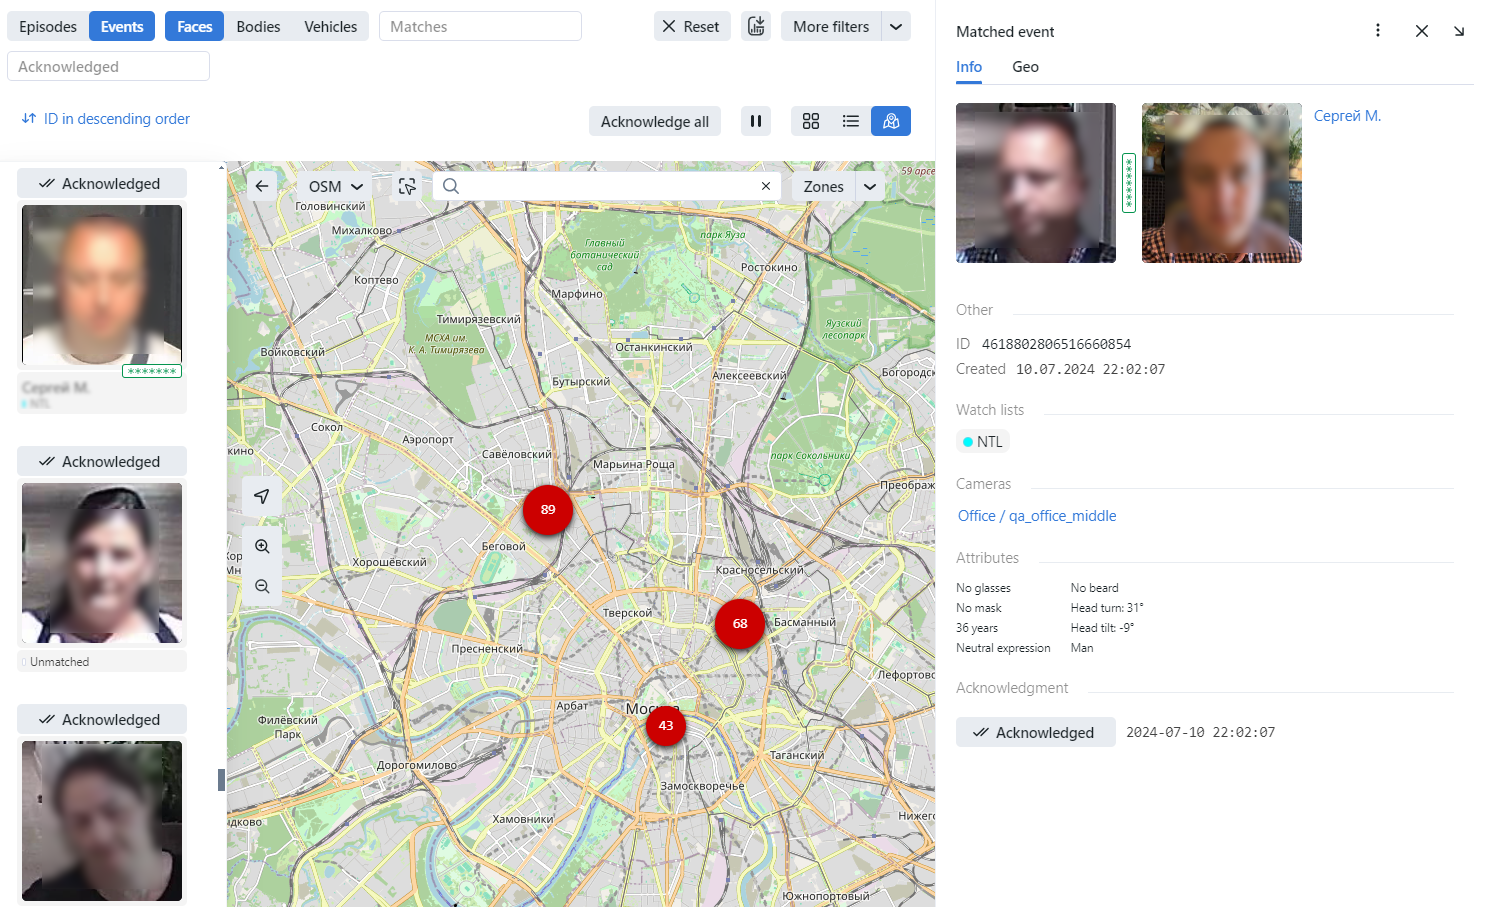Image resolution: width=1492 pixels, height=907 pixels.
Task: Toggle ID sorting order
Action: click(x=106, y=119)
